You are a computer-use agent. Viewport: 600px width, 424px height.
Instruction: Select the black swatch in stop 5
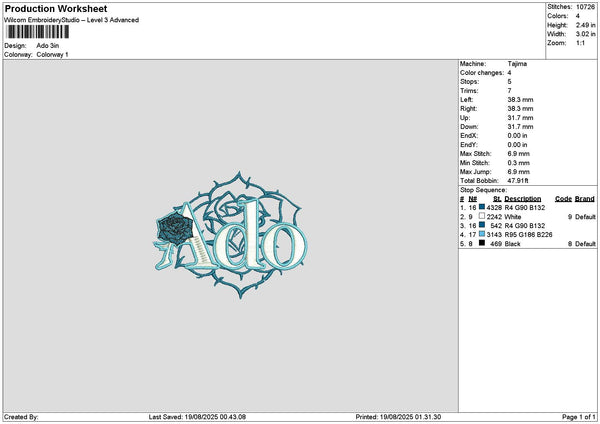point(482,243)
